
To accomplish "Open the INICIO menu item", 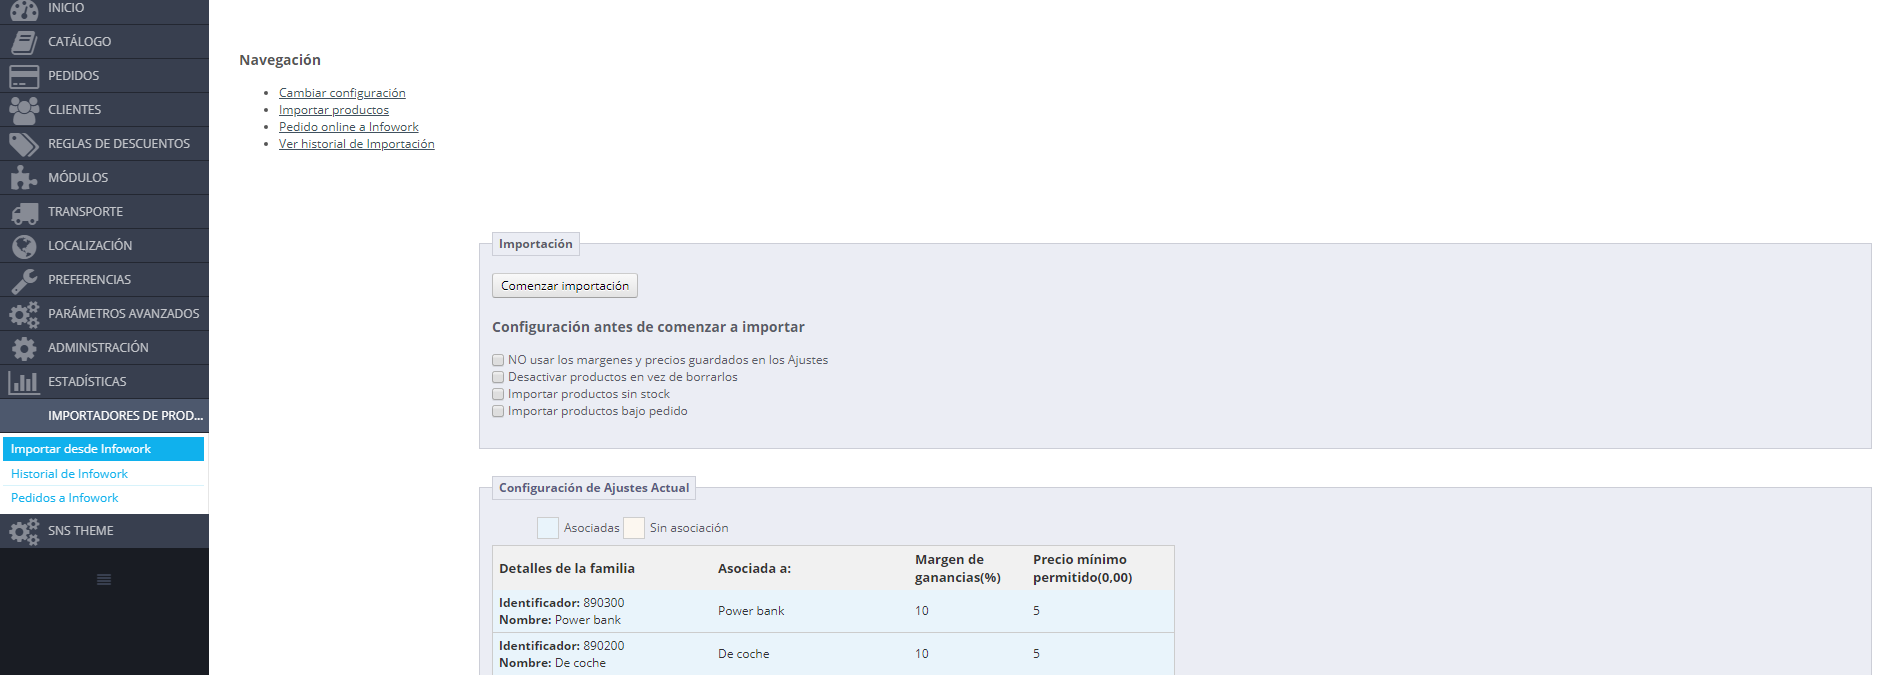I will 104,9.
